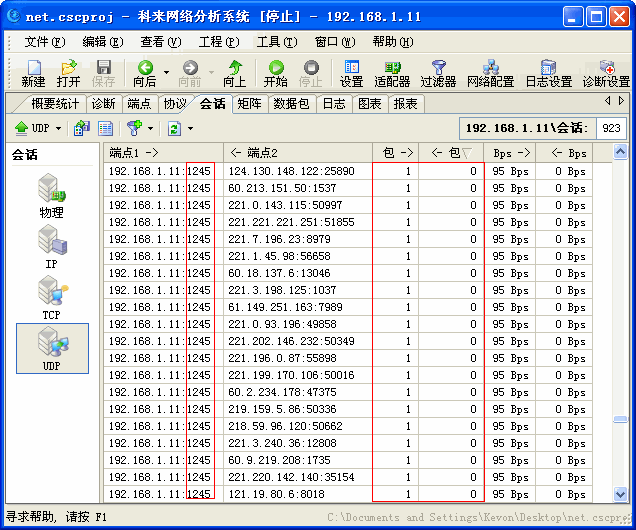This screenshot has height=530, width=636.
Task: Switch to the 矩阵 (Matrix) tab
Action: (x=248, y=104)
